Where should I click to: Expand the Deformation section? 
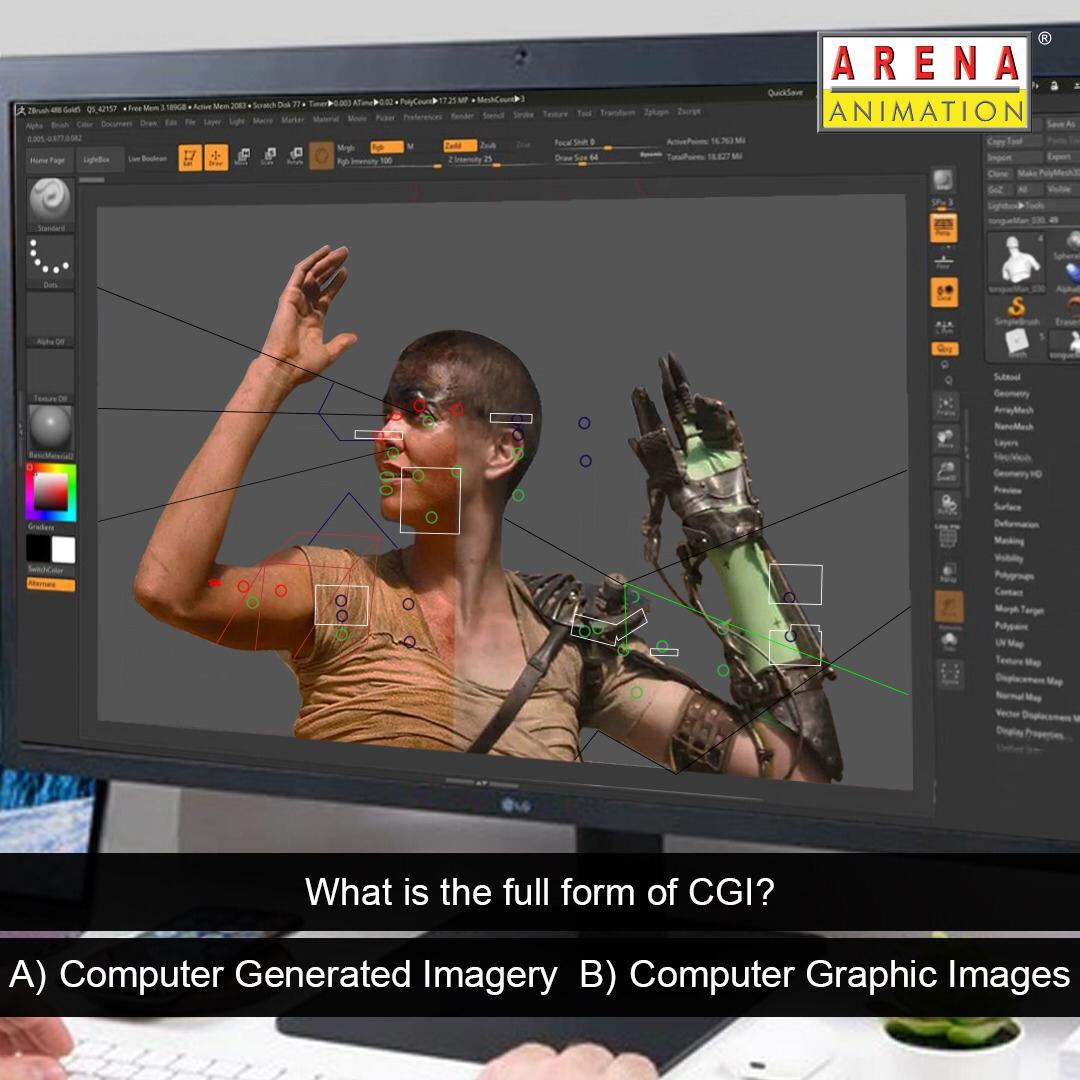[1017, 524]
